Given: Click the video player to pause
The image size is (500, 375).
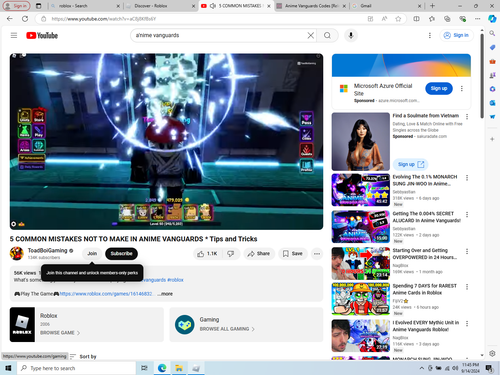Looking at the screenshot, I should click(x=166, y=141).
